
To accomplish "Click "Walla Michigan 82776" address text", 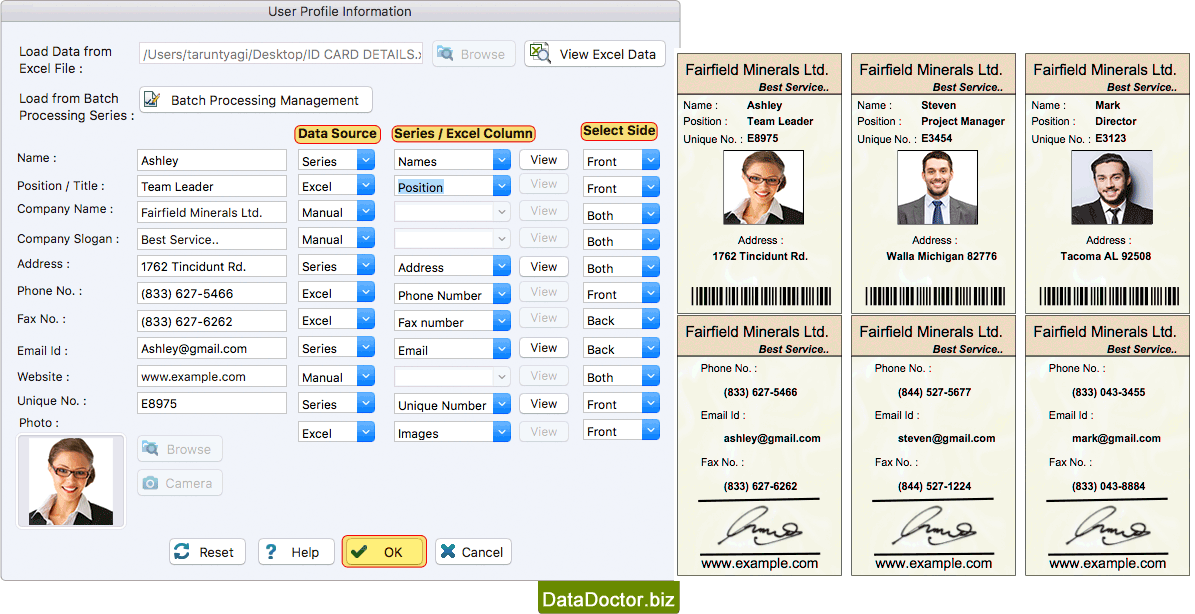I will pos(941,256).
